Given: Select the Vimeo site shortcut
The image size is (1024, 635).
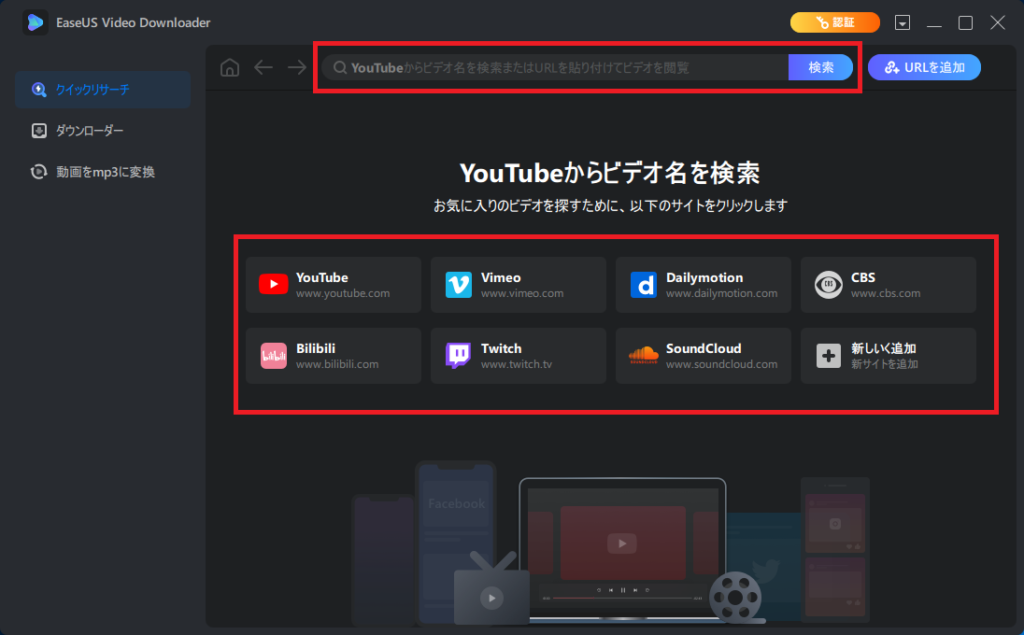Looking at the screenshot, I should tap(518, 284).
